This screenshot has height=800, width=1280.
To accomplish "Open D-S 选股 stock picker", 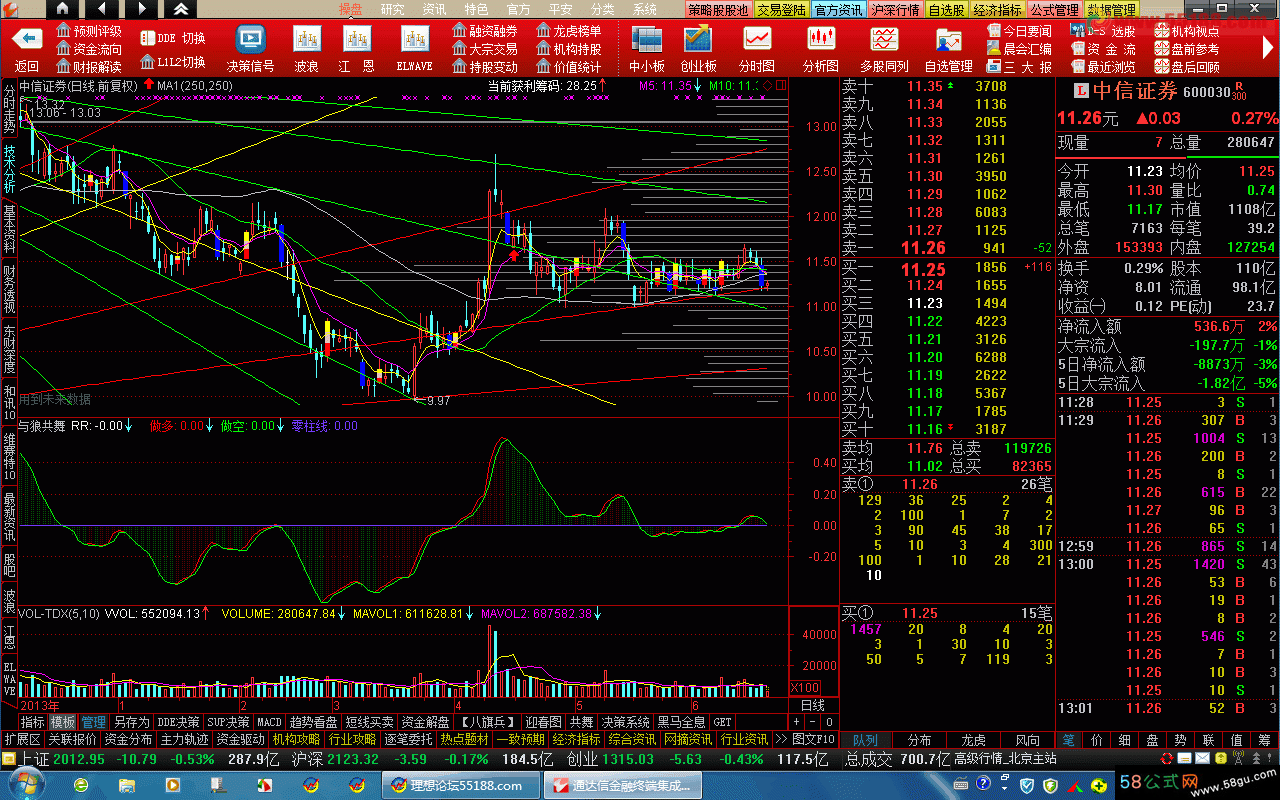I will 1103,31.
